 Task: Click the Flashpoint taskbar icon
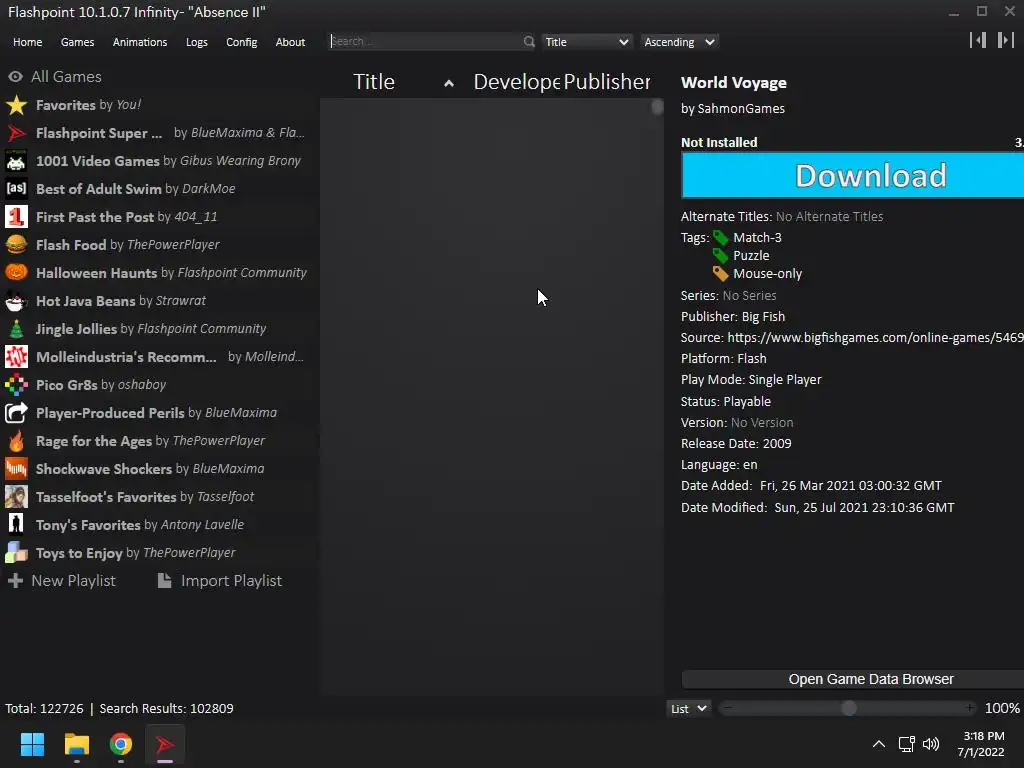pyautogui.click(x=165, y=744)
